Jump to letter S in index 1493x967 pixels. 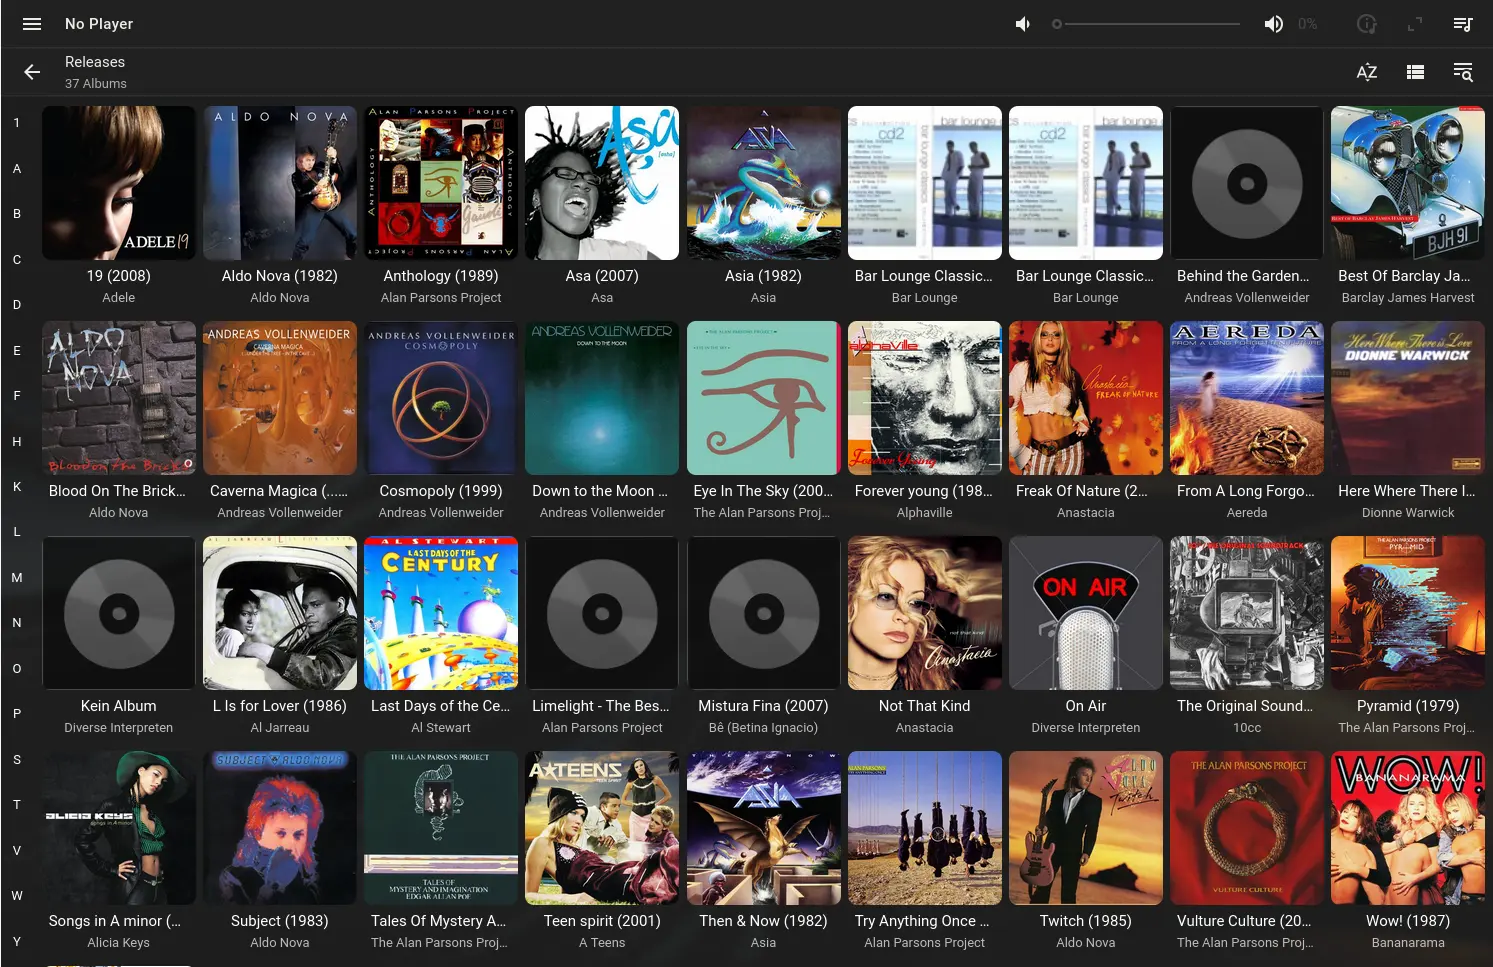(17, 760)
